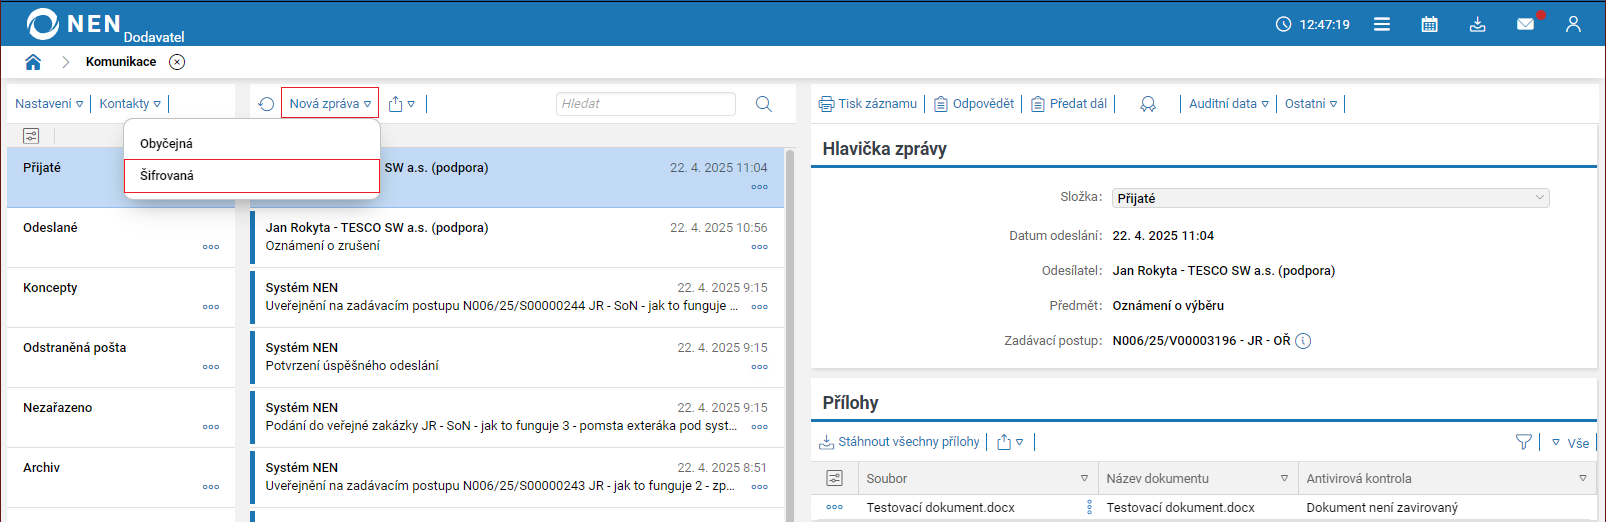Open the Nezařazeno folder
The height and width of the screenshot is (522, 1606).
point(121,418)
